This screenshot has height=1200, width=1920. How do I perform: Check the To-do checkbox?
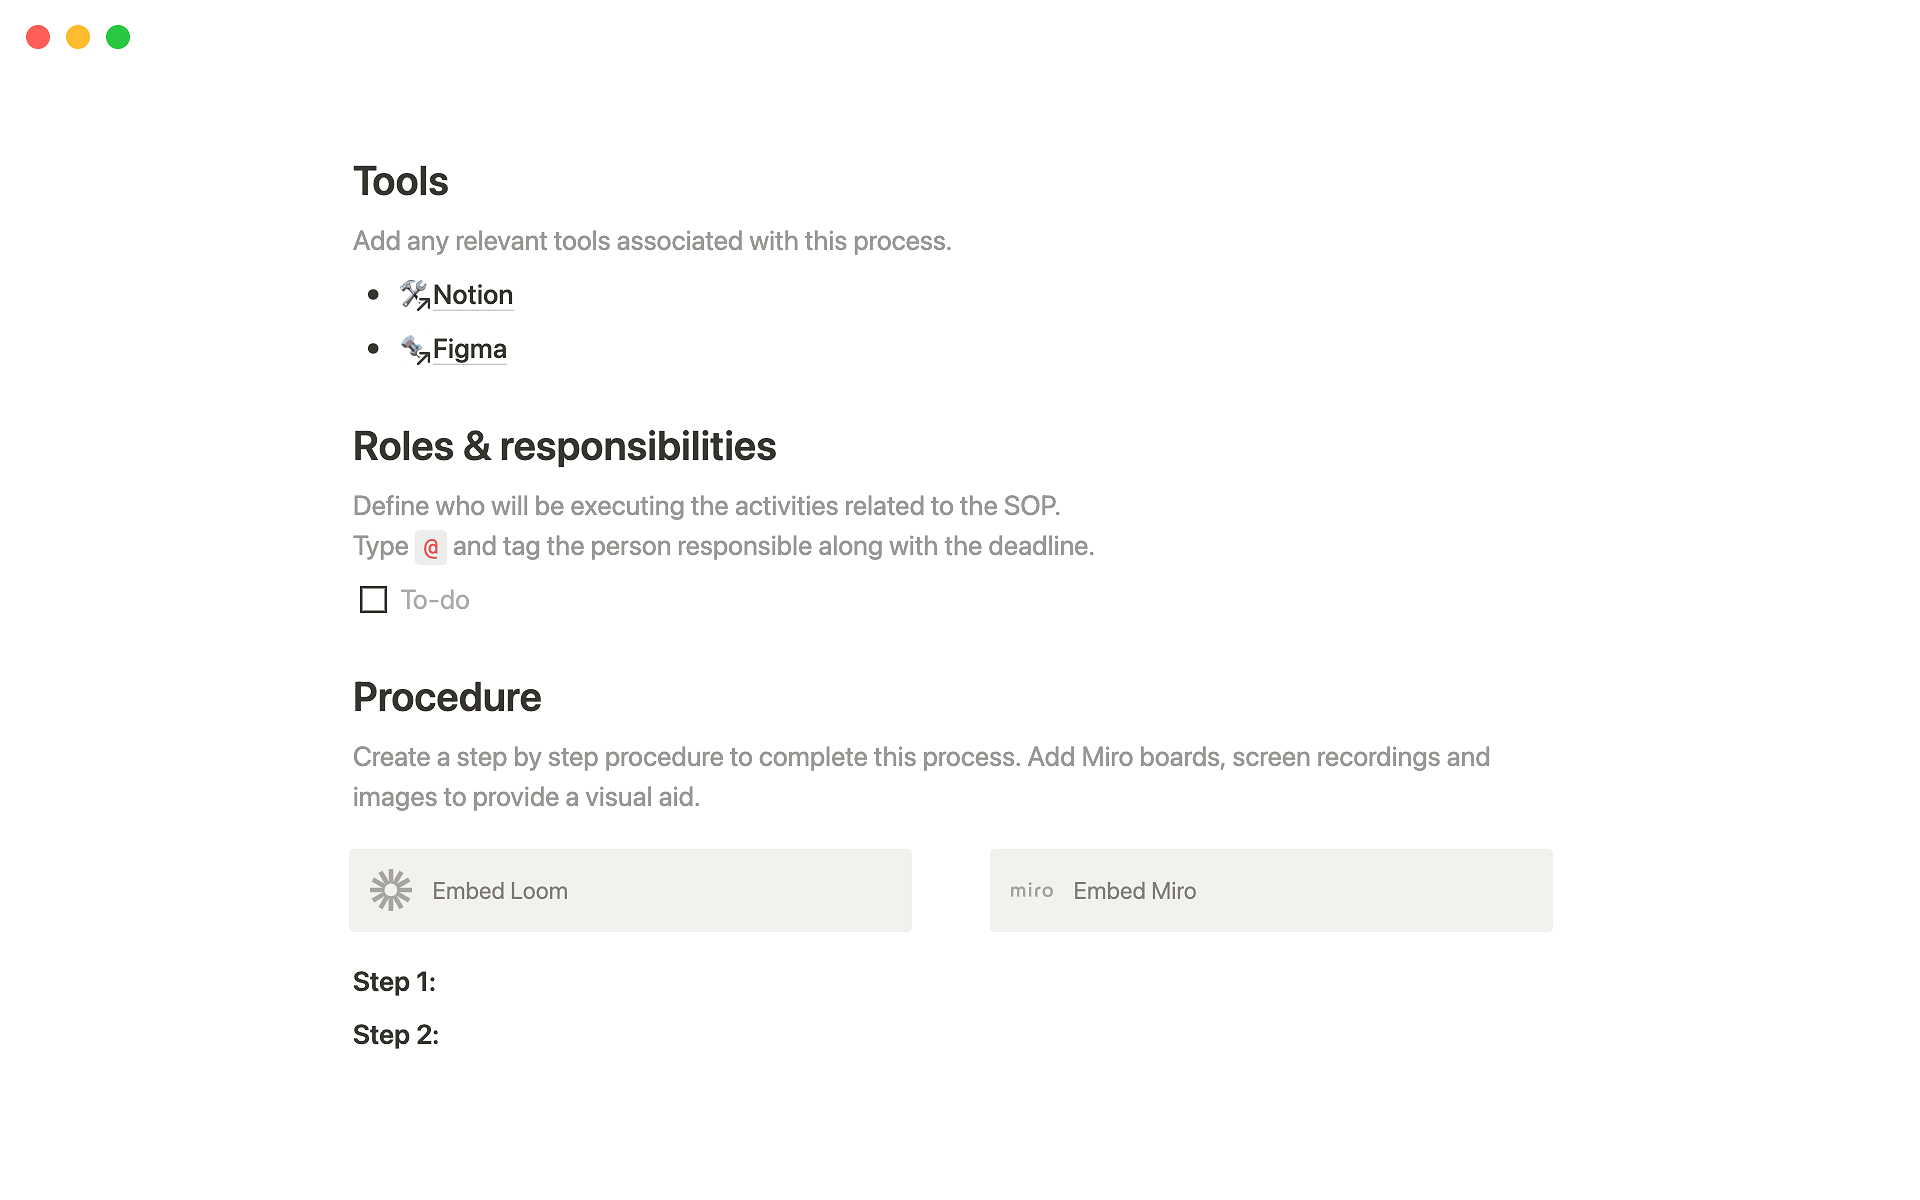373,600
